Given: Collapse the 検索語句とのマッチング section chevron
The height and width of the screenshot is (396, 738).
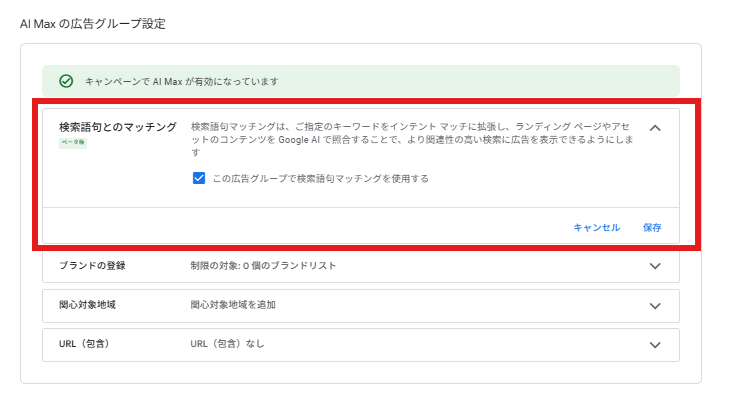Looking at the screenshot, I should (x=655, y=128).
